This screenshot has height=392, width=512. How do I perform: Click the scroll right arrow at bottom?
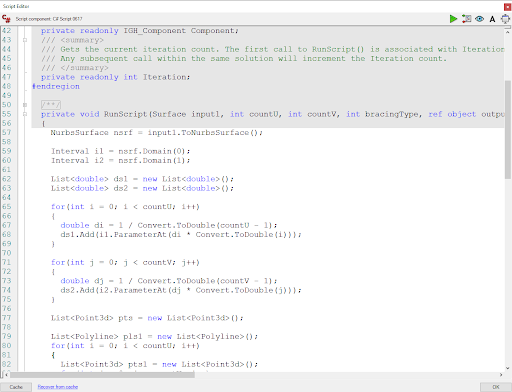(x=501, y=375)
